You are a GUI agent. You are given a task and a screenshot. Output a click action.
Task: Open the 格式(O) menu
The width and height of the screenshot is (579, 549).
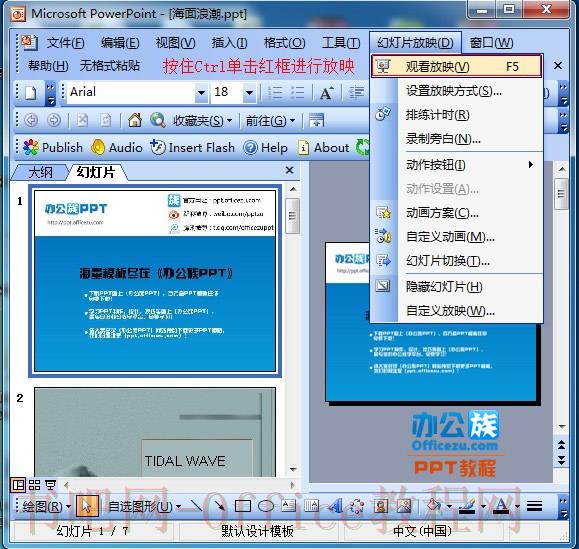tap(284, 43)
